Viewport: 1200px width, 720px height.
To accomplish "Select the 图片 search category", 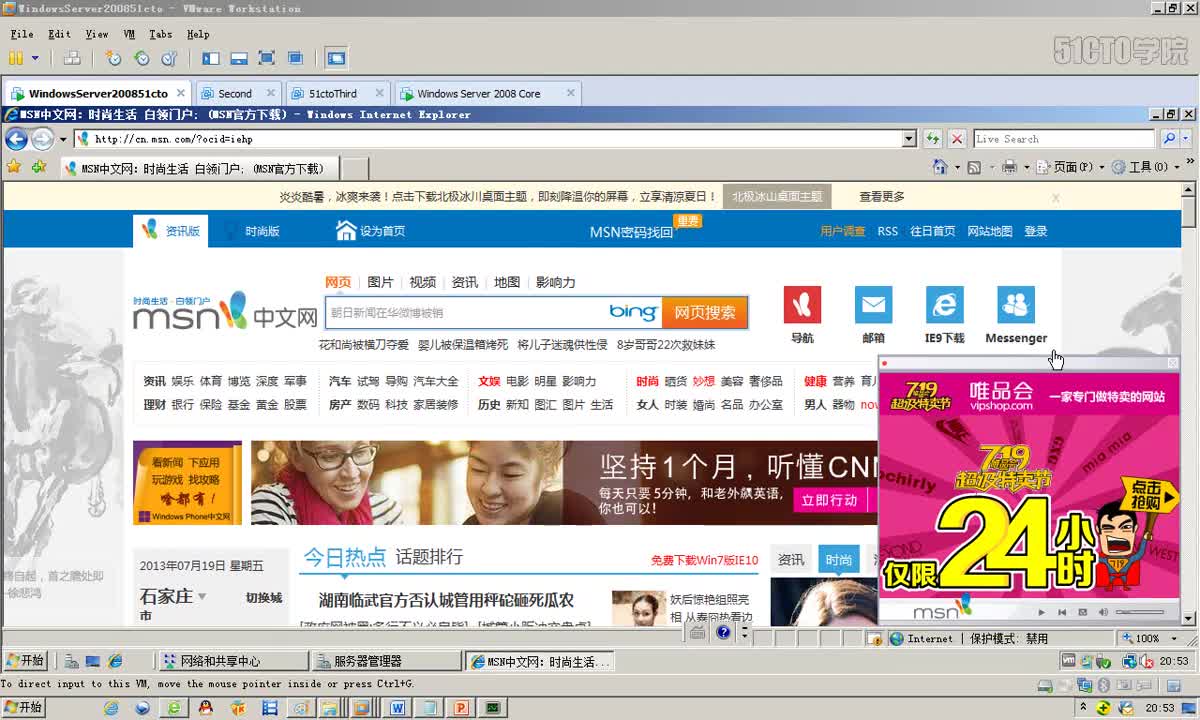I will click(380, 282).
